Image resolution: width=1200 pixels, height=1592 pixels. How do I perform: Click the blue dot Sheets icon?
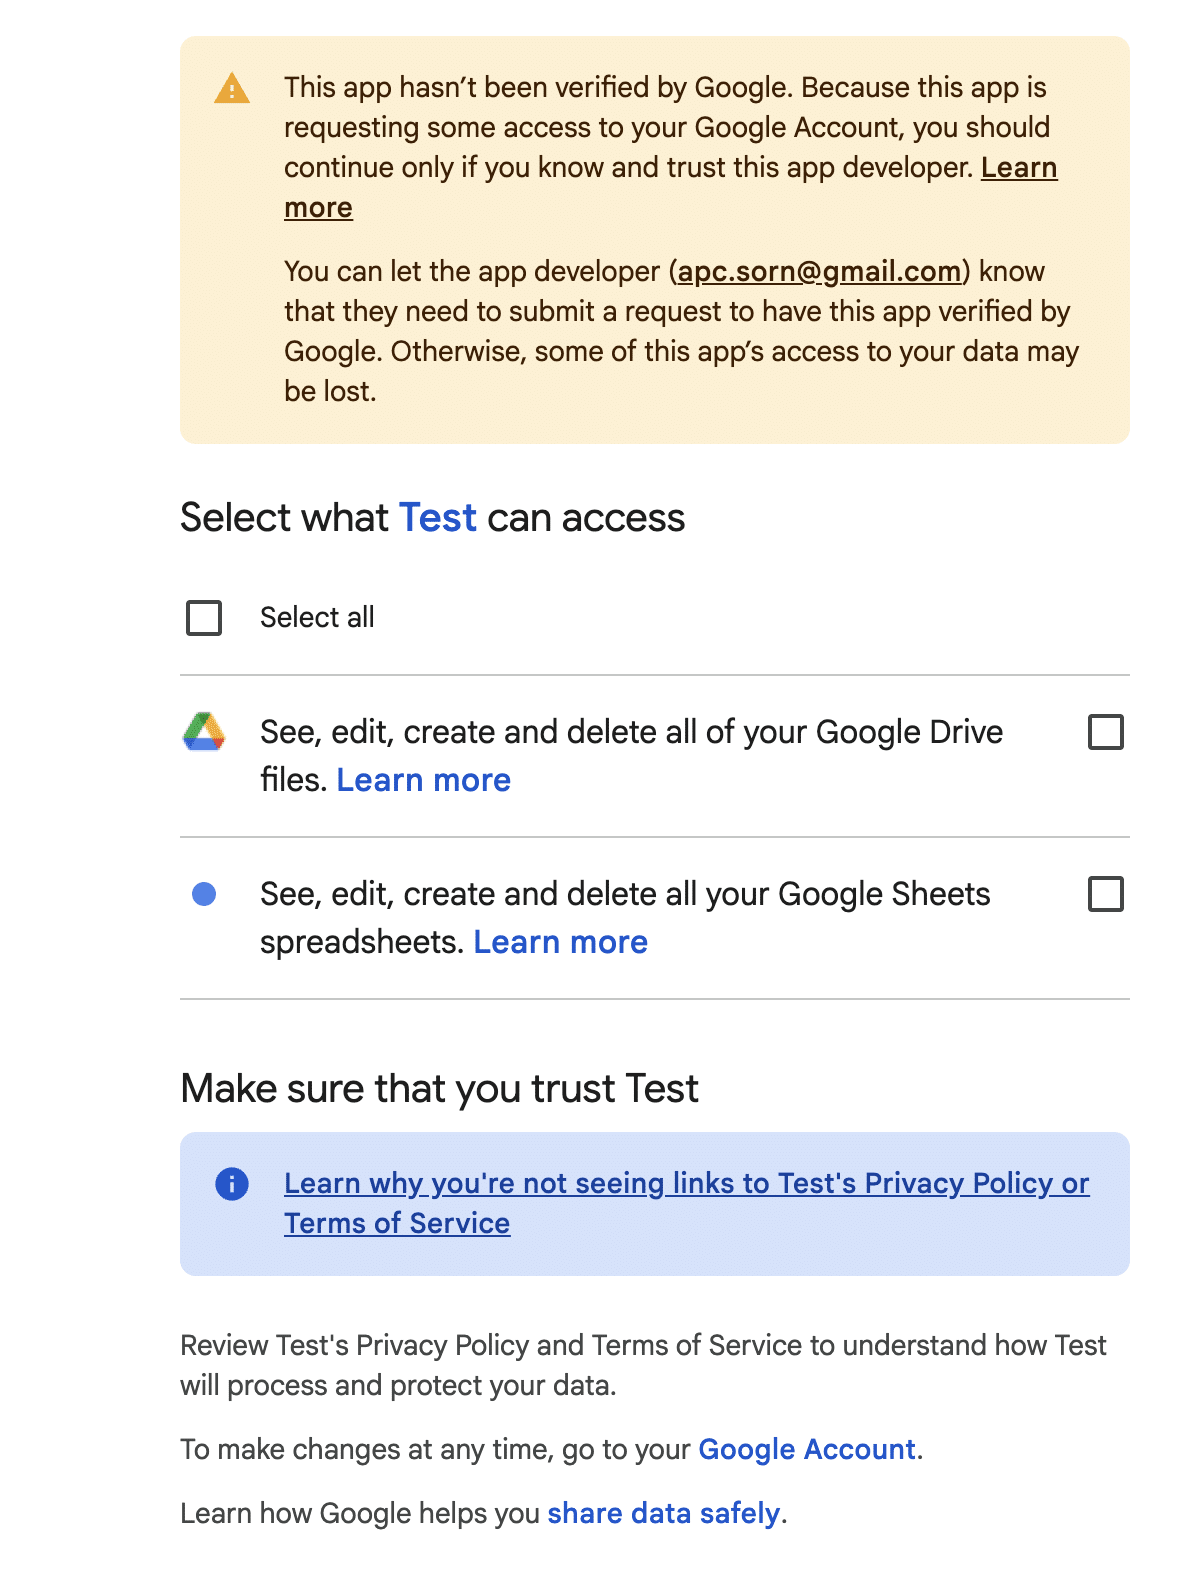click(x=204, y=894)
